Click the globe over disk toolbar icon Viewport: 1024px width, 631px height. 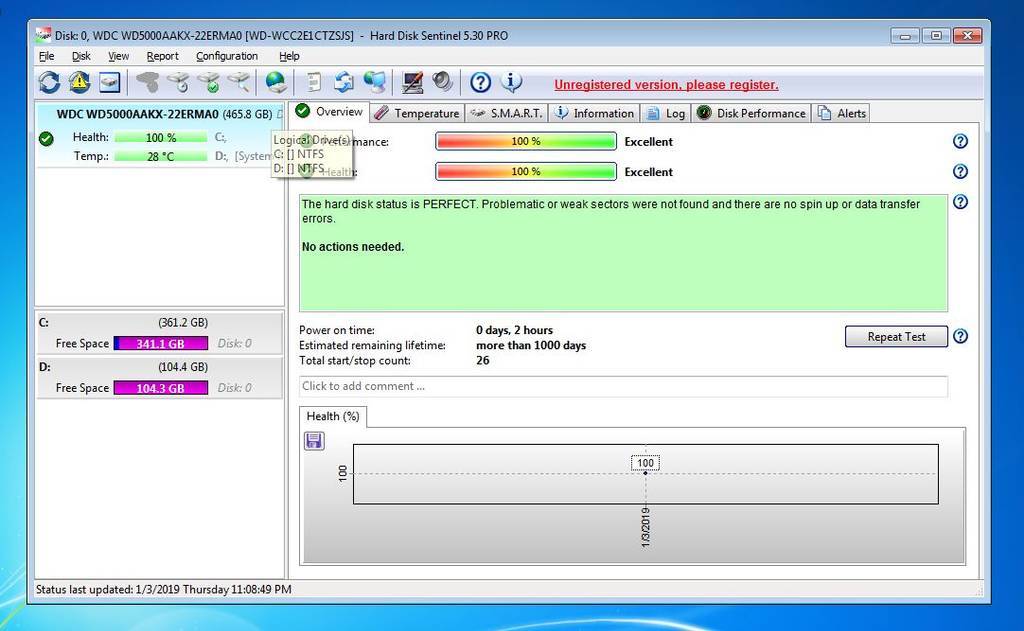point(276,82)
